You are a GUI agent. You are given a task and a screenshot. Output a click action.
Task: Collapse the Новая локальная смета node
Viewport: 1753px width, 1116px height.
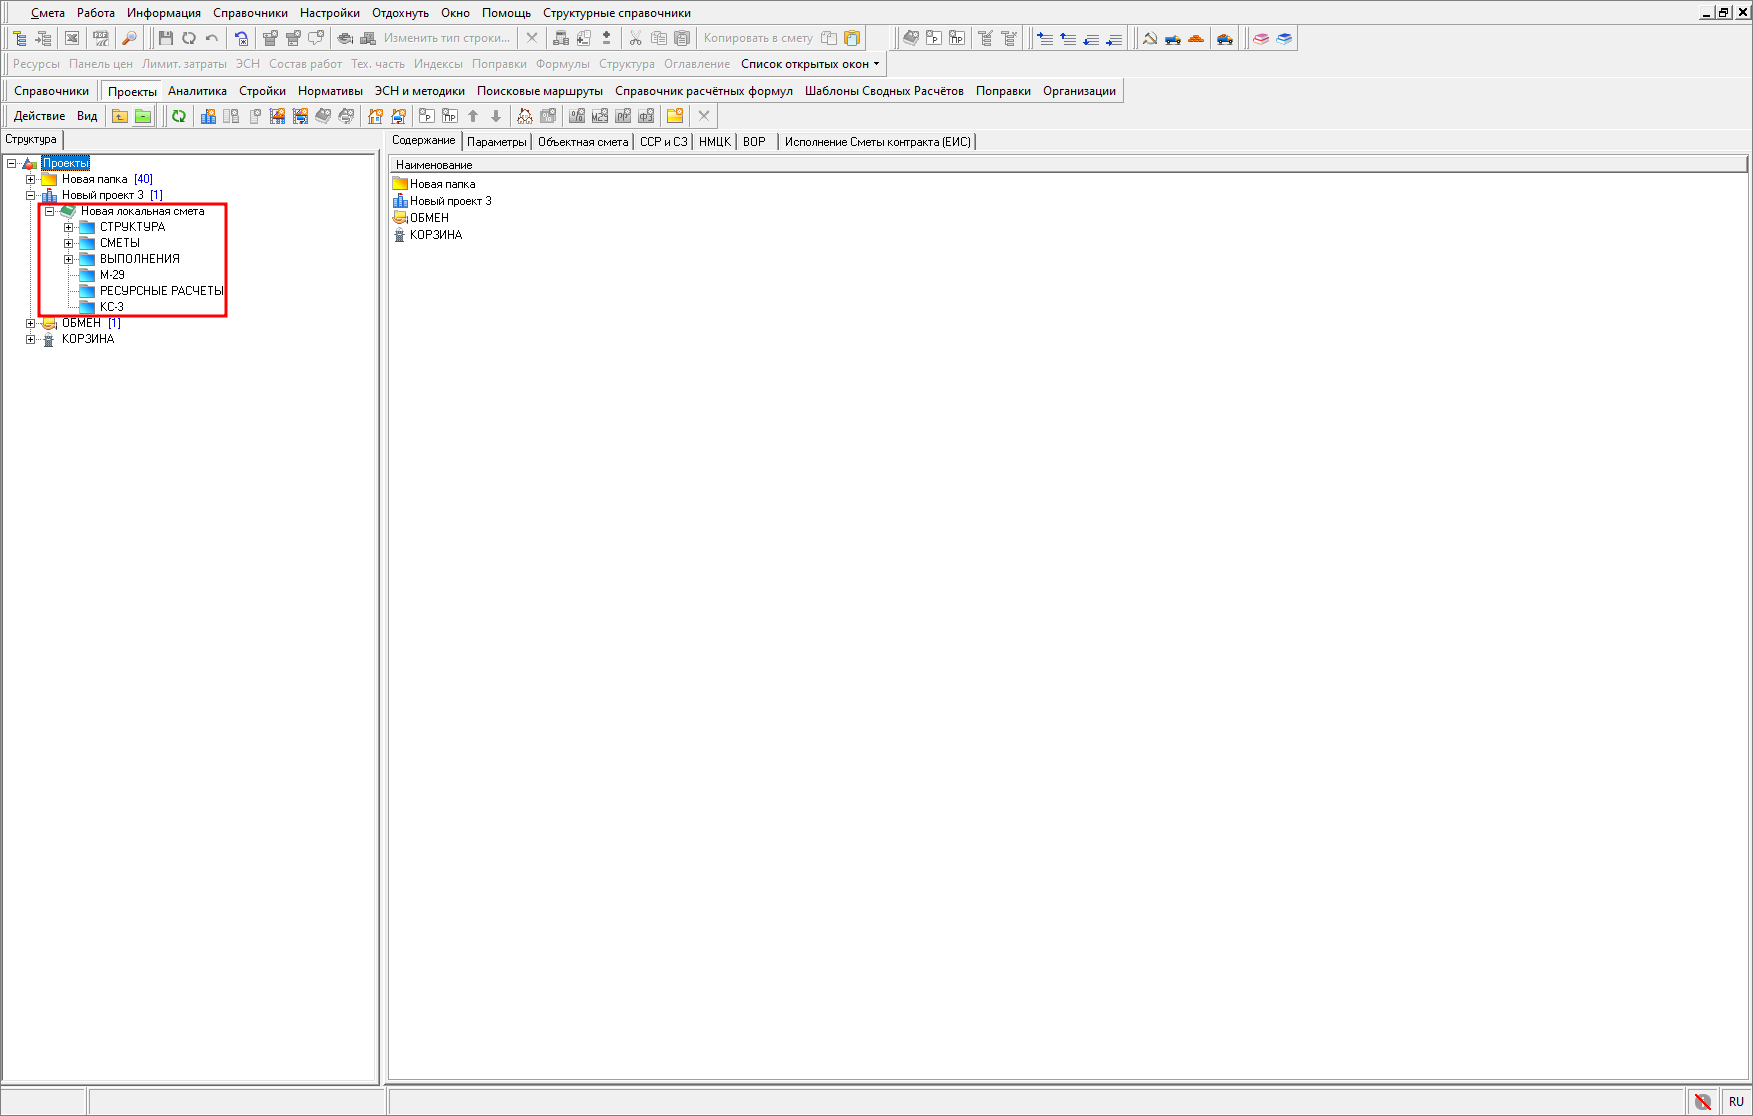(49, 211)
